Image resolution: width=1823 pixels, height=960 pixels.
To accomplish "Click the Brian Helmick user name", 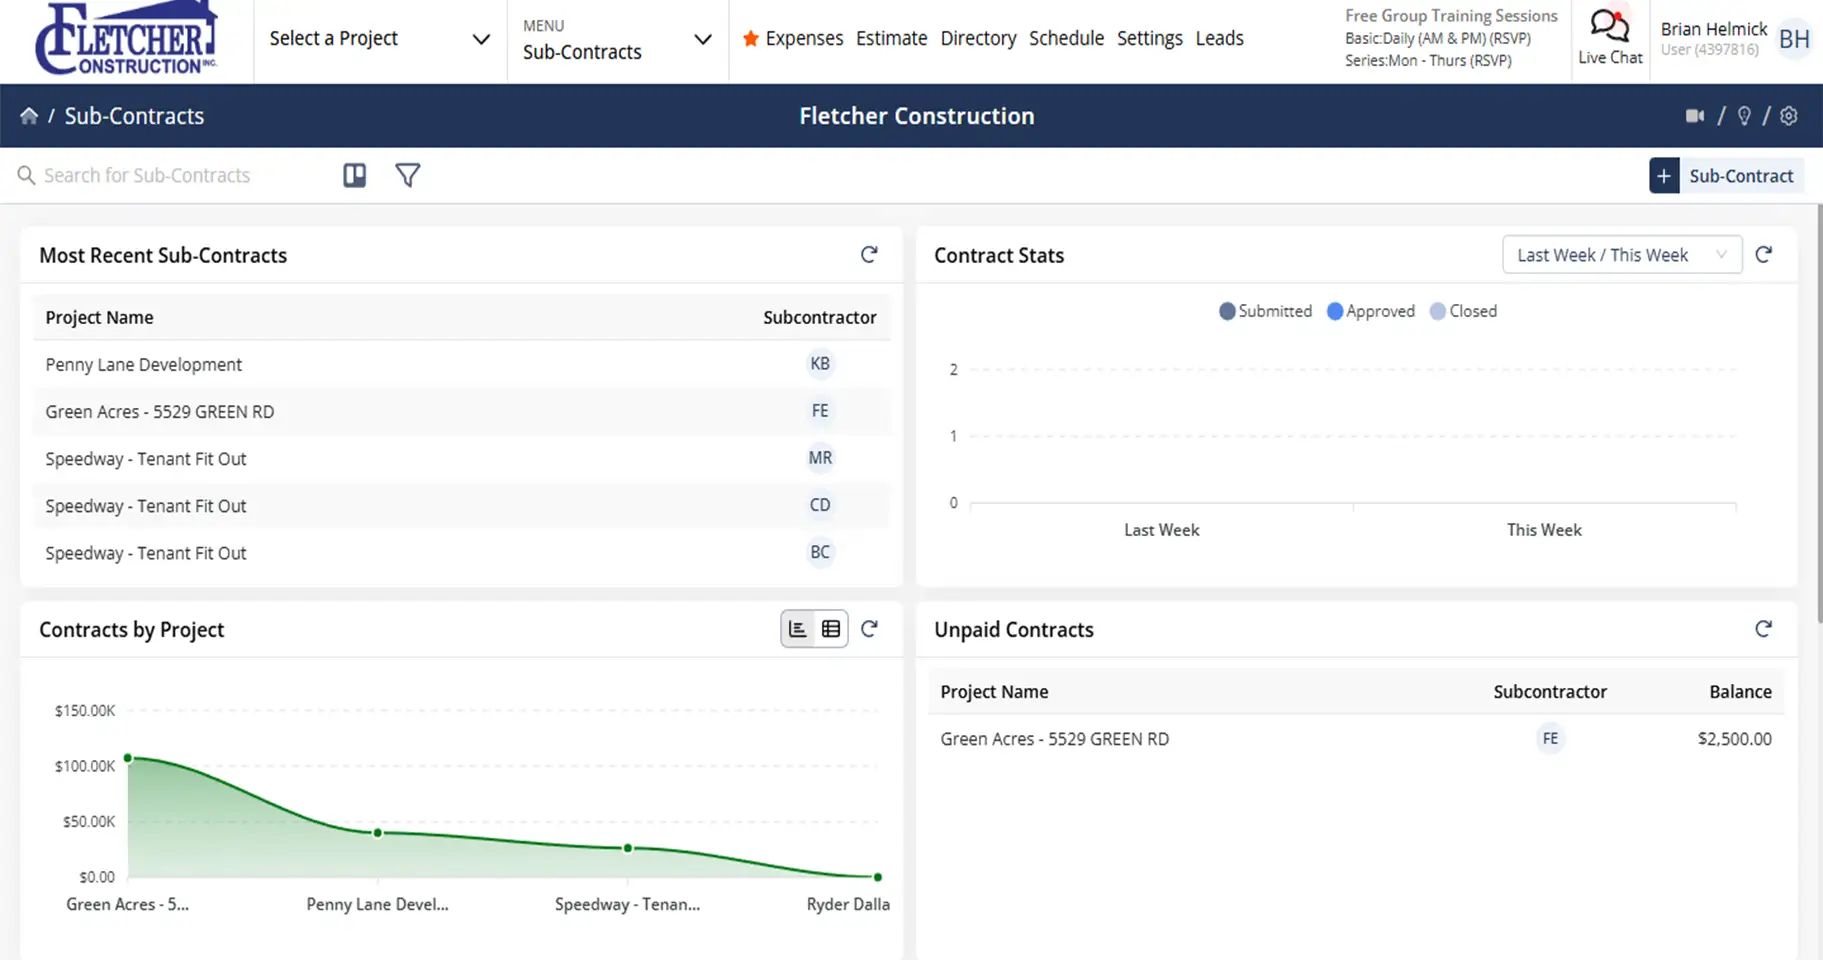I will [1714, 29].
